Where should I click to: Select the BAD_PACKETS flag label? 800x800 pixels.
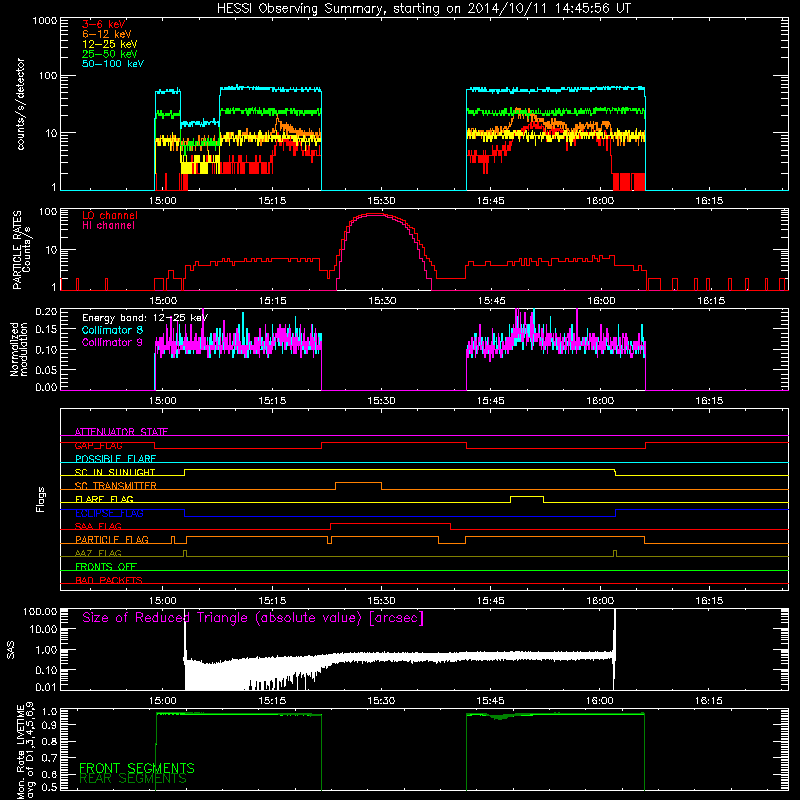coord(109,580)
